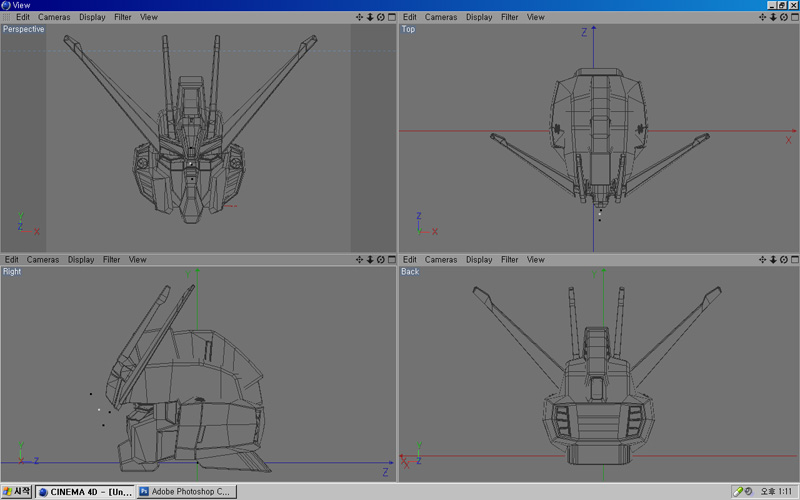Screen dimensions: 800x500
Task: Click the Perspective viewport label
Action: tap(23, 29)
